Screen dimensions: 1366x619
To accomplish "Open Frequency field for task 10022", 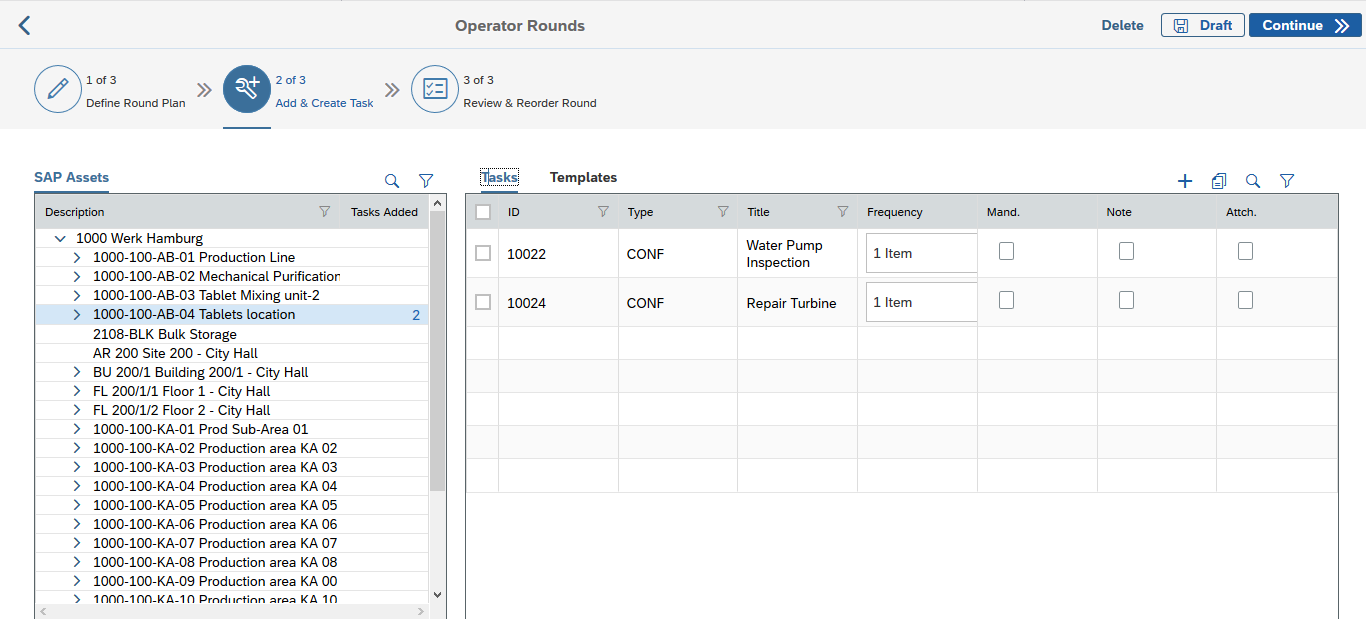I will [921, 253].
